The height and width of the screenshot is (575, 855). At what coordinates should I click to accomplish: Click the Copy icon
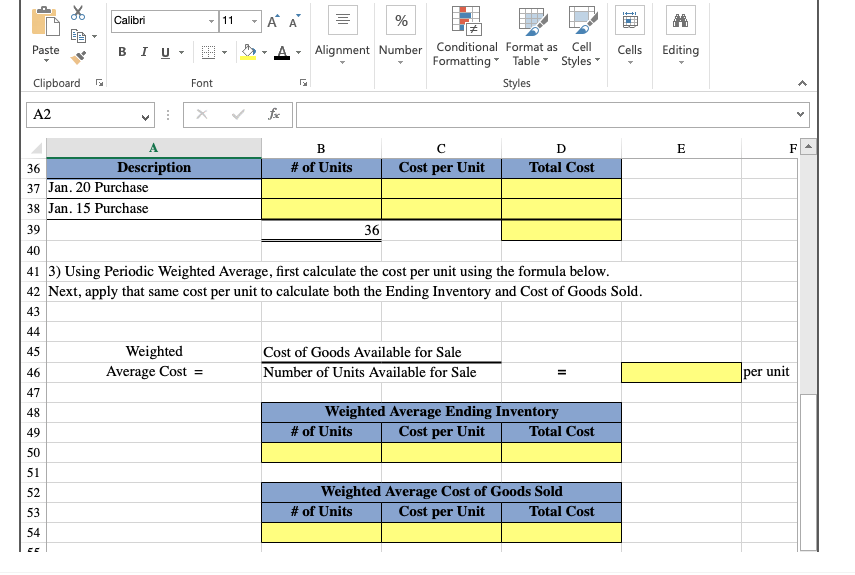tap(78, 36)
